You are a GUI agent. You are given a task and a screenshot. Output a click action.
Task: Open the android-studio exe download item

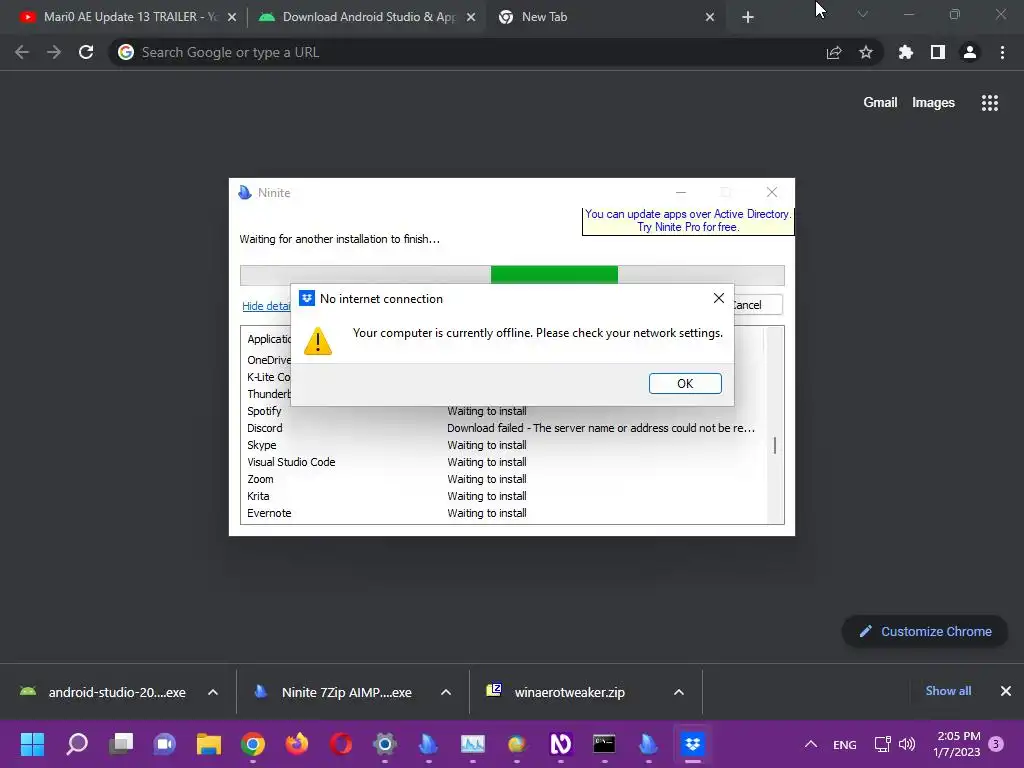(x=103, y=692)
